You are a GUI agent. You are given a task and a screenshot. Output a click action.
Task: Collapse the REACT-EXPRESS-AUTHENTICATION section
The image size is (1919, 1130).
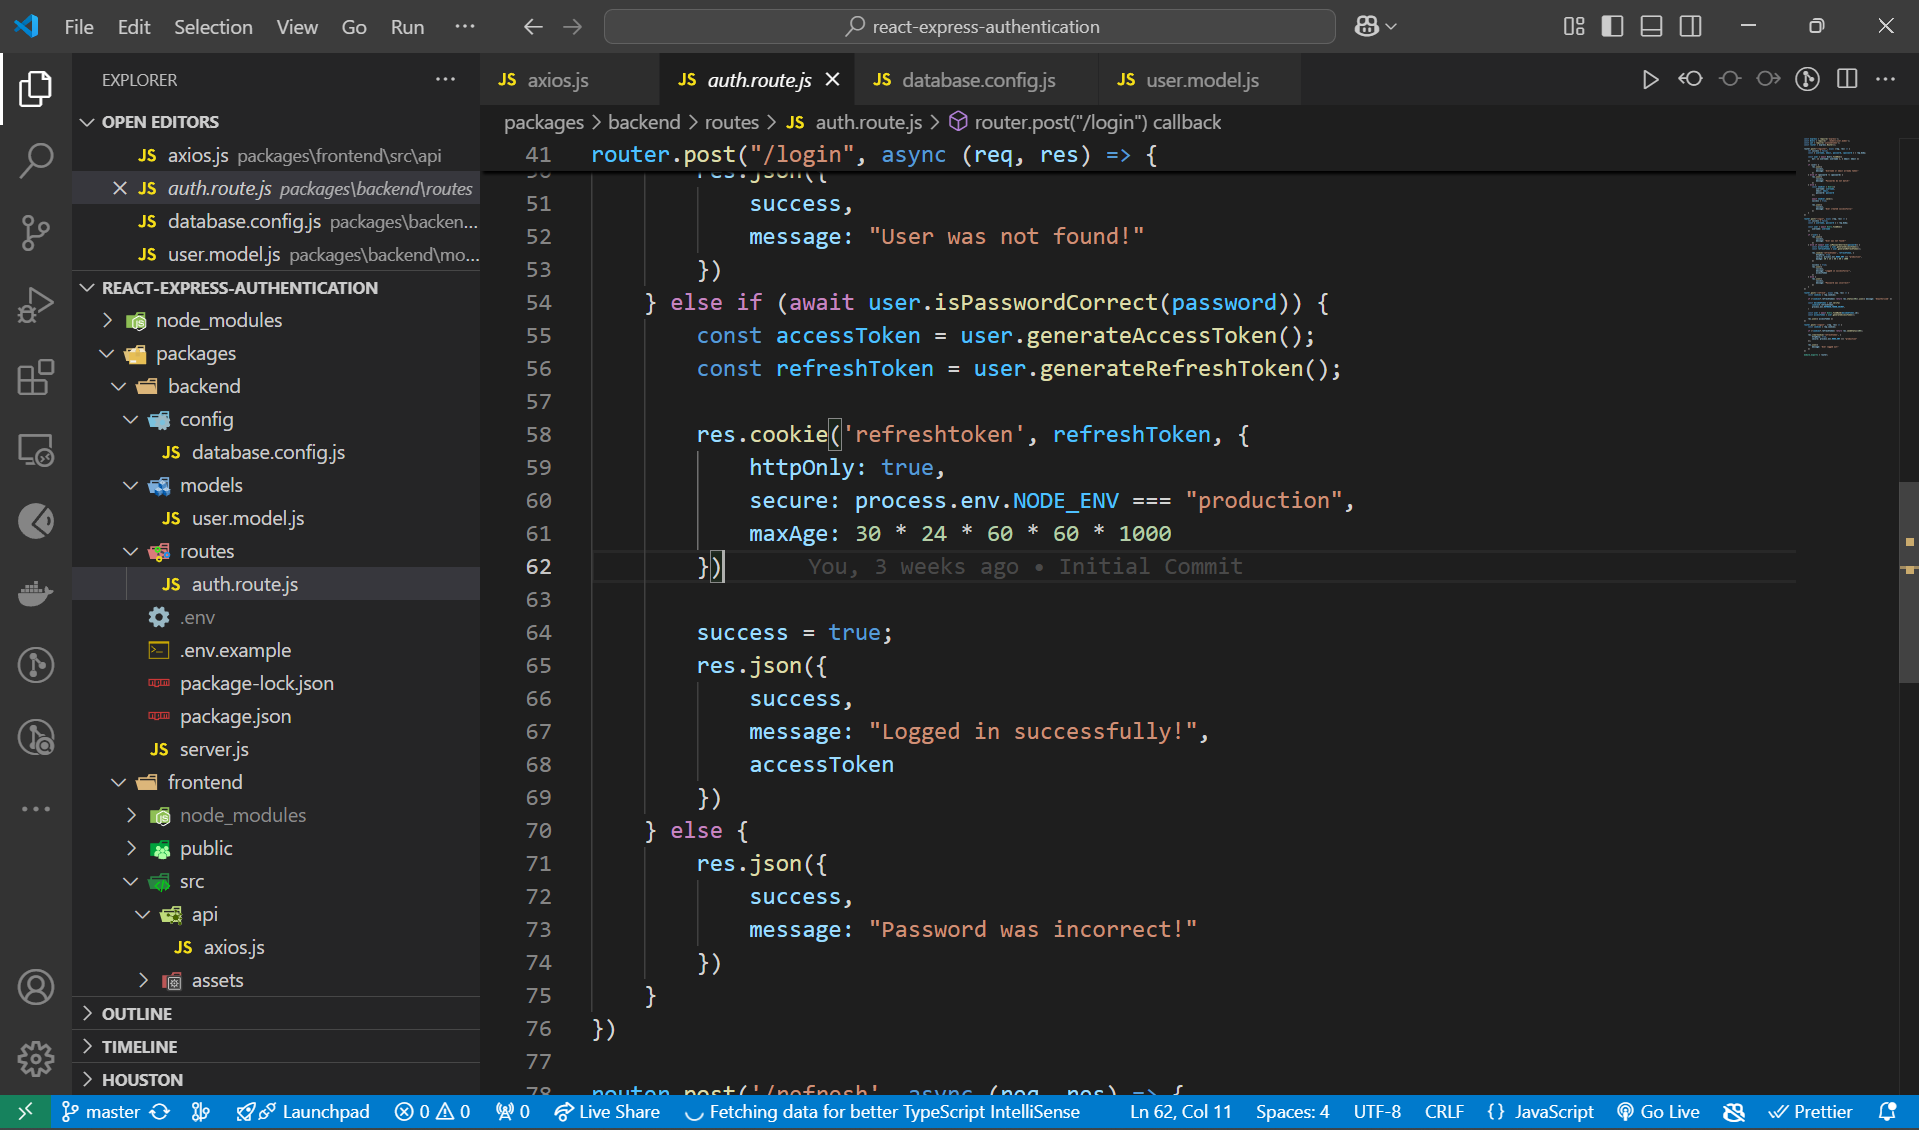point(276,288)
